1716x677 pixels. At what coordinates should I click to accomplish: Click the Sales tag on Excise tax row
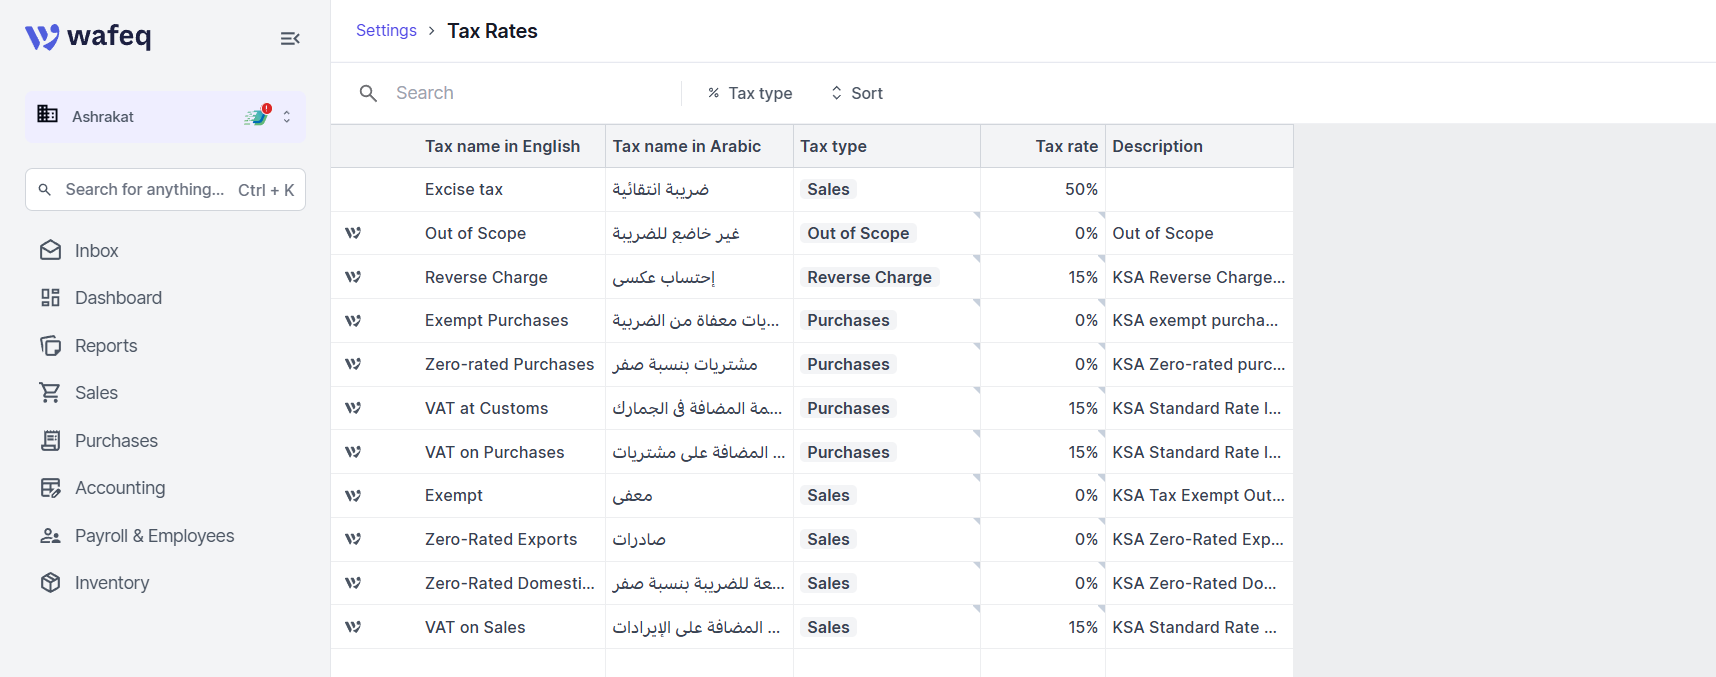pyautogui.click(x=828, y=189)
